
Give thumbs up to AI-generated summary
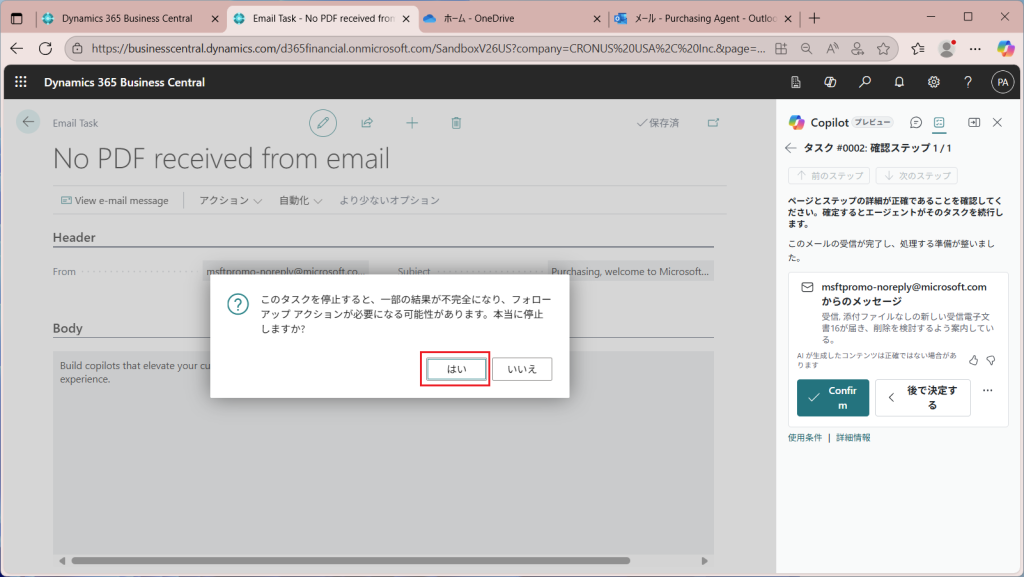(973, 360)
